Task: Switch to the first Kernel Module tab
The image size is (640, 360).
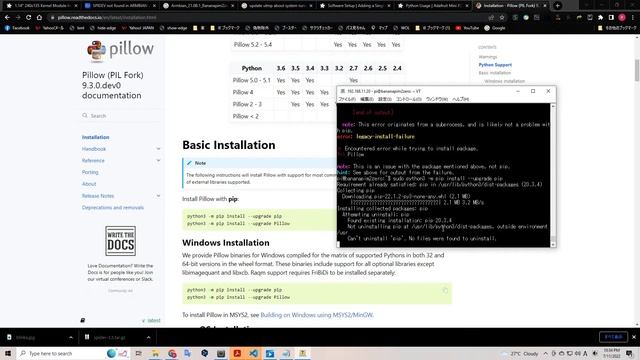Action: coord(41,6)
